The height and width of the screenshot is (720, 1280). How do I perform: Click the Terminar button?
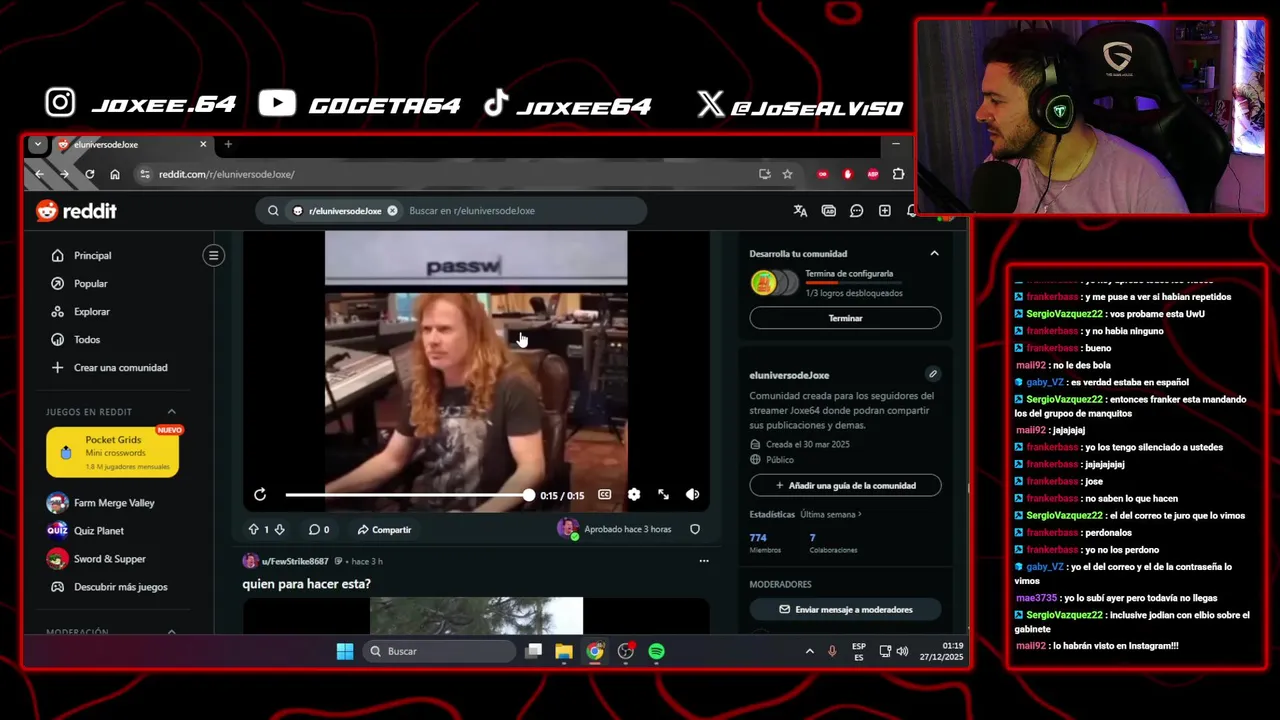tap(845, 318)
